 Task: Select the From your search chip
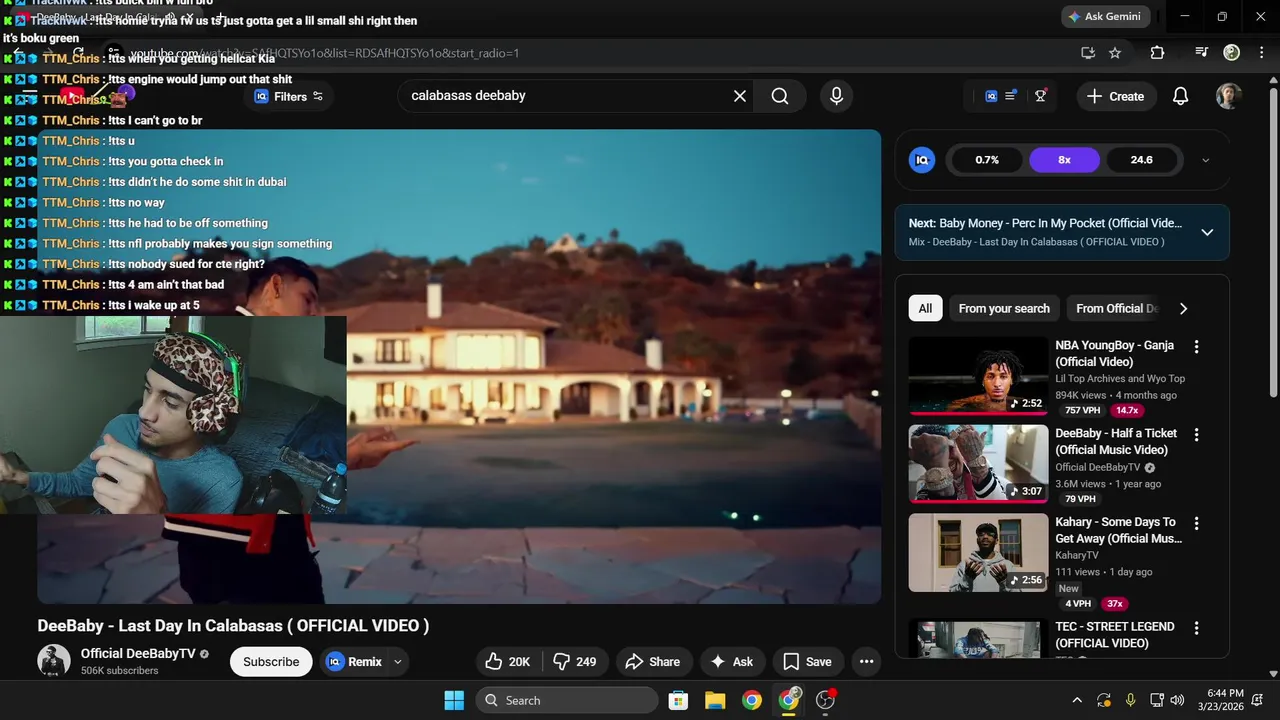pos(1004,308)
